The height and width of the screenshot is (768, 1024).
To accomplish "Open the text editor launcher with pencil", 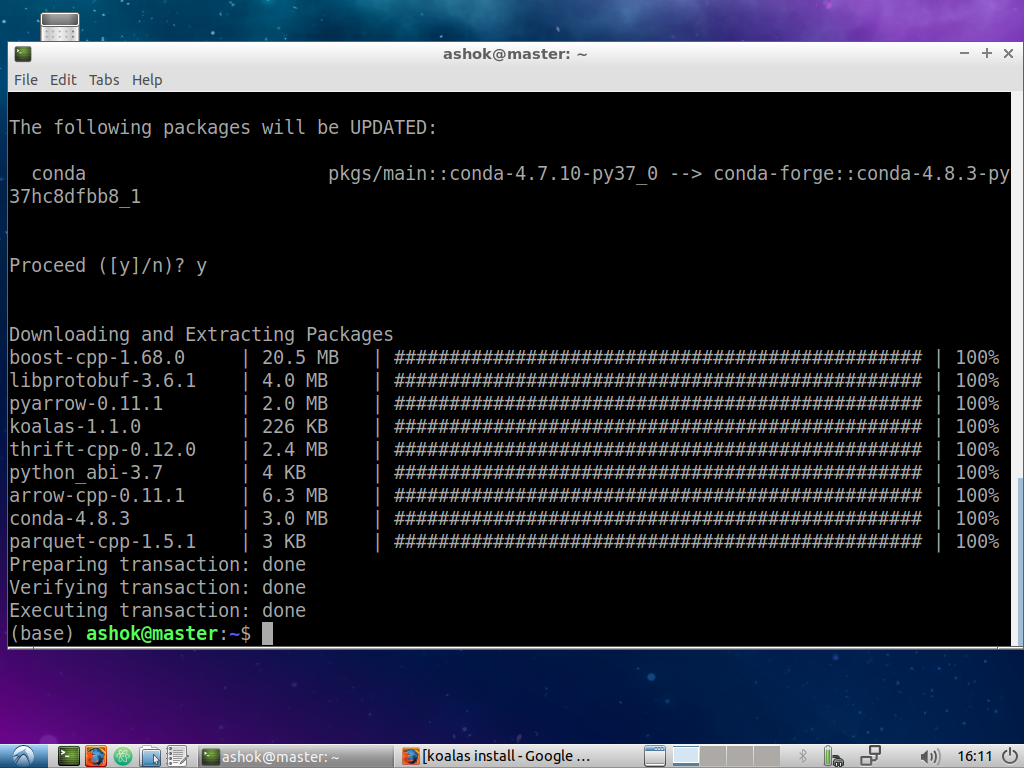I will (177, 756).
